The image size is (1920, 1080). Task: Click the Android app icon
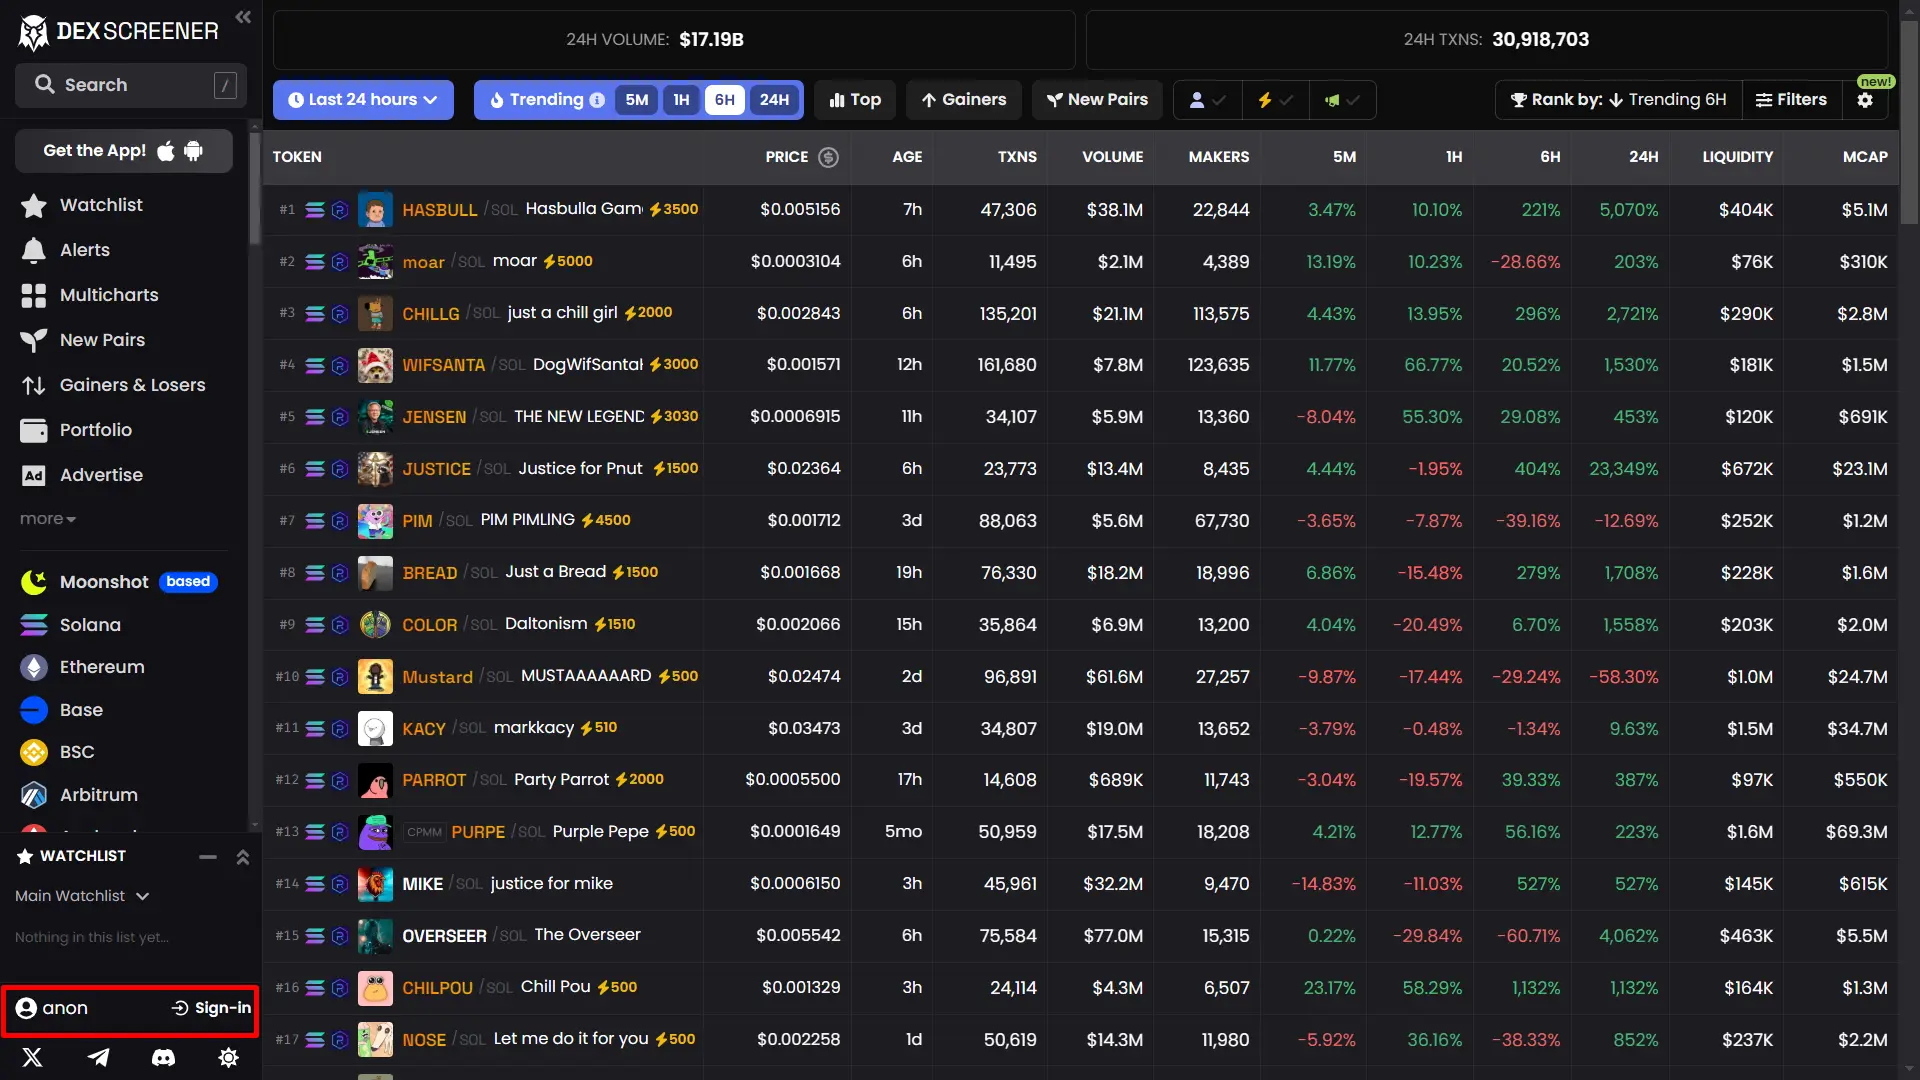(x=194, y=150)
